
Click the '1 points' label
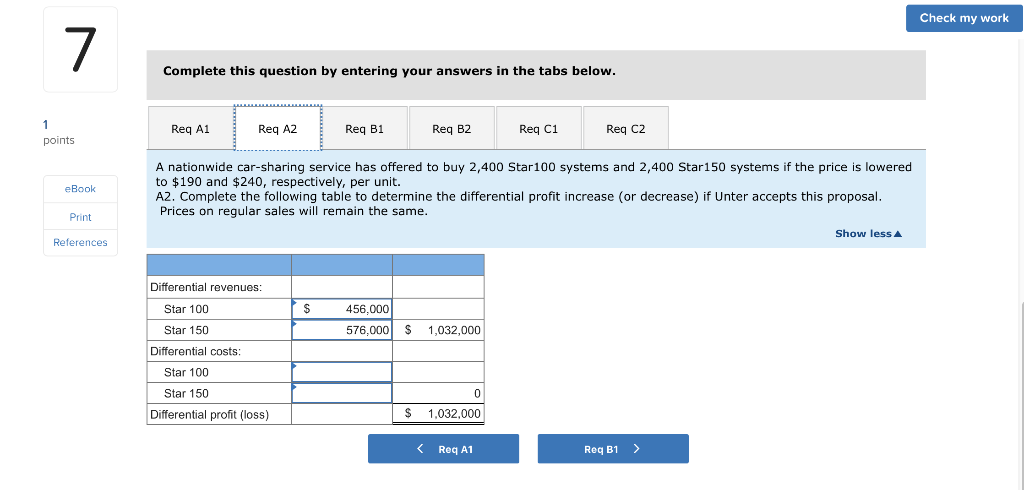[59, 132]
